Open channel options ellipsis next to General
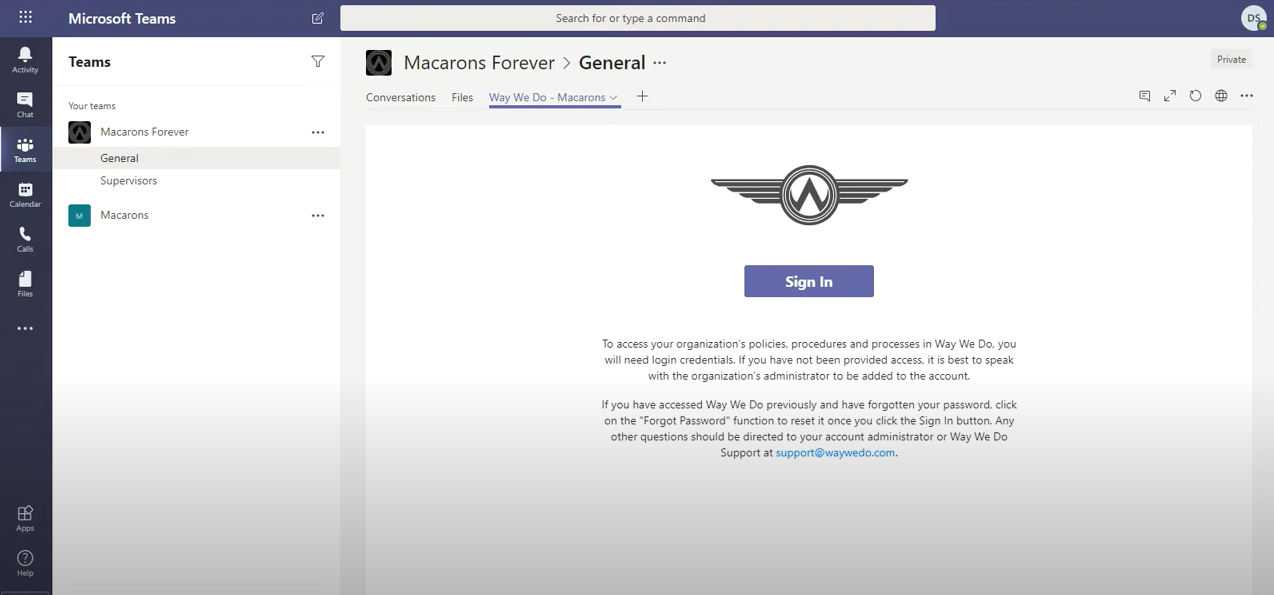The width and height of the screenshot is (1274, 595). pos(659,62)
